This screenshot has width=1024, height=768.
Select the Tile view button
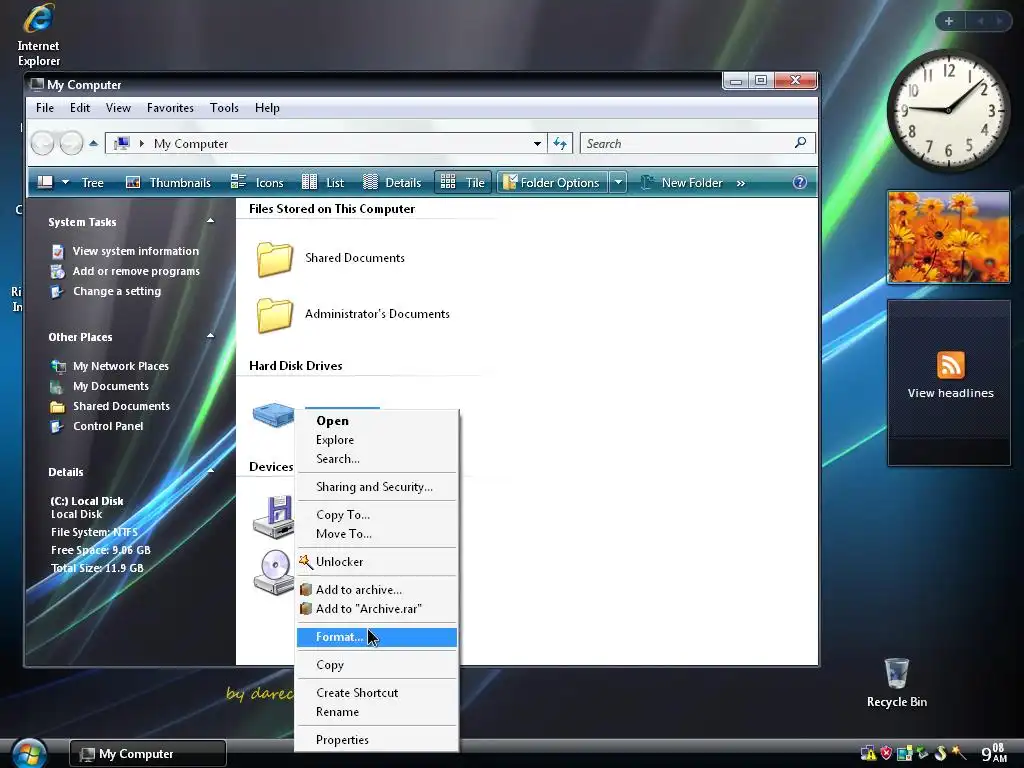(x=462, y=183)
